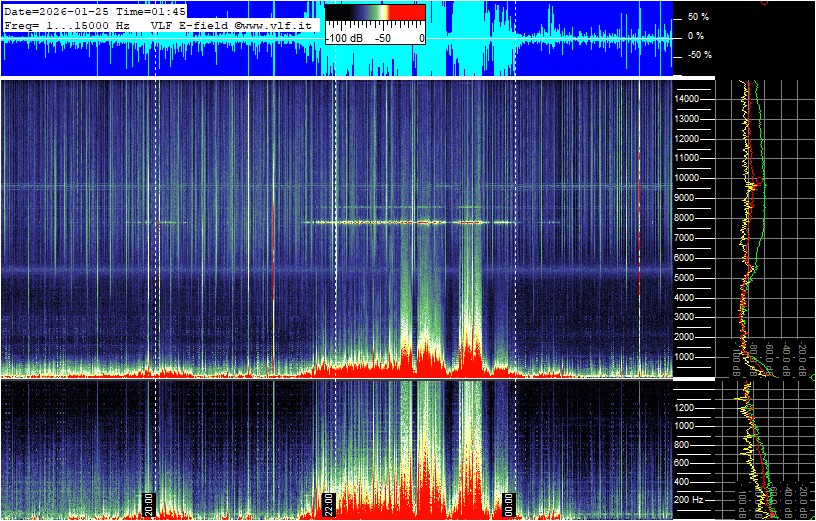Click the Freq= 1...15000 Hz label

tap(67, 24)
